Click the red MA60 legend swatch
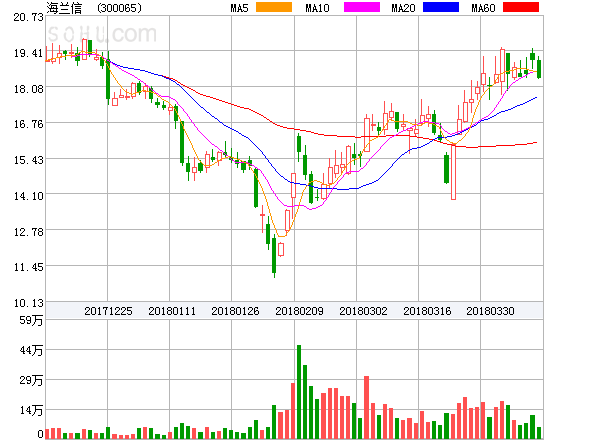The image size is (600, 440). (x=521, y=7)
